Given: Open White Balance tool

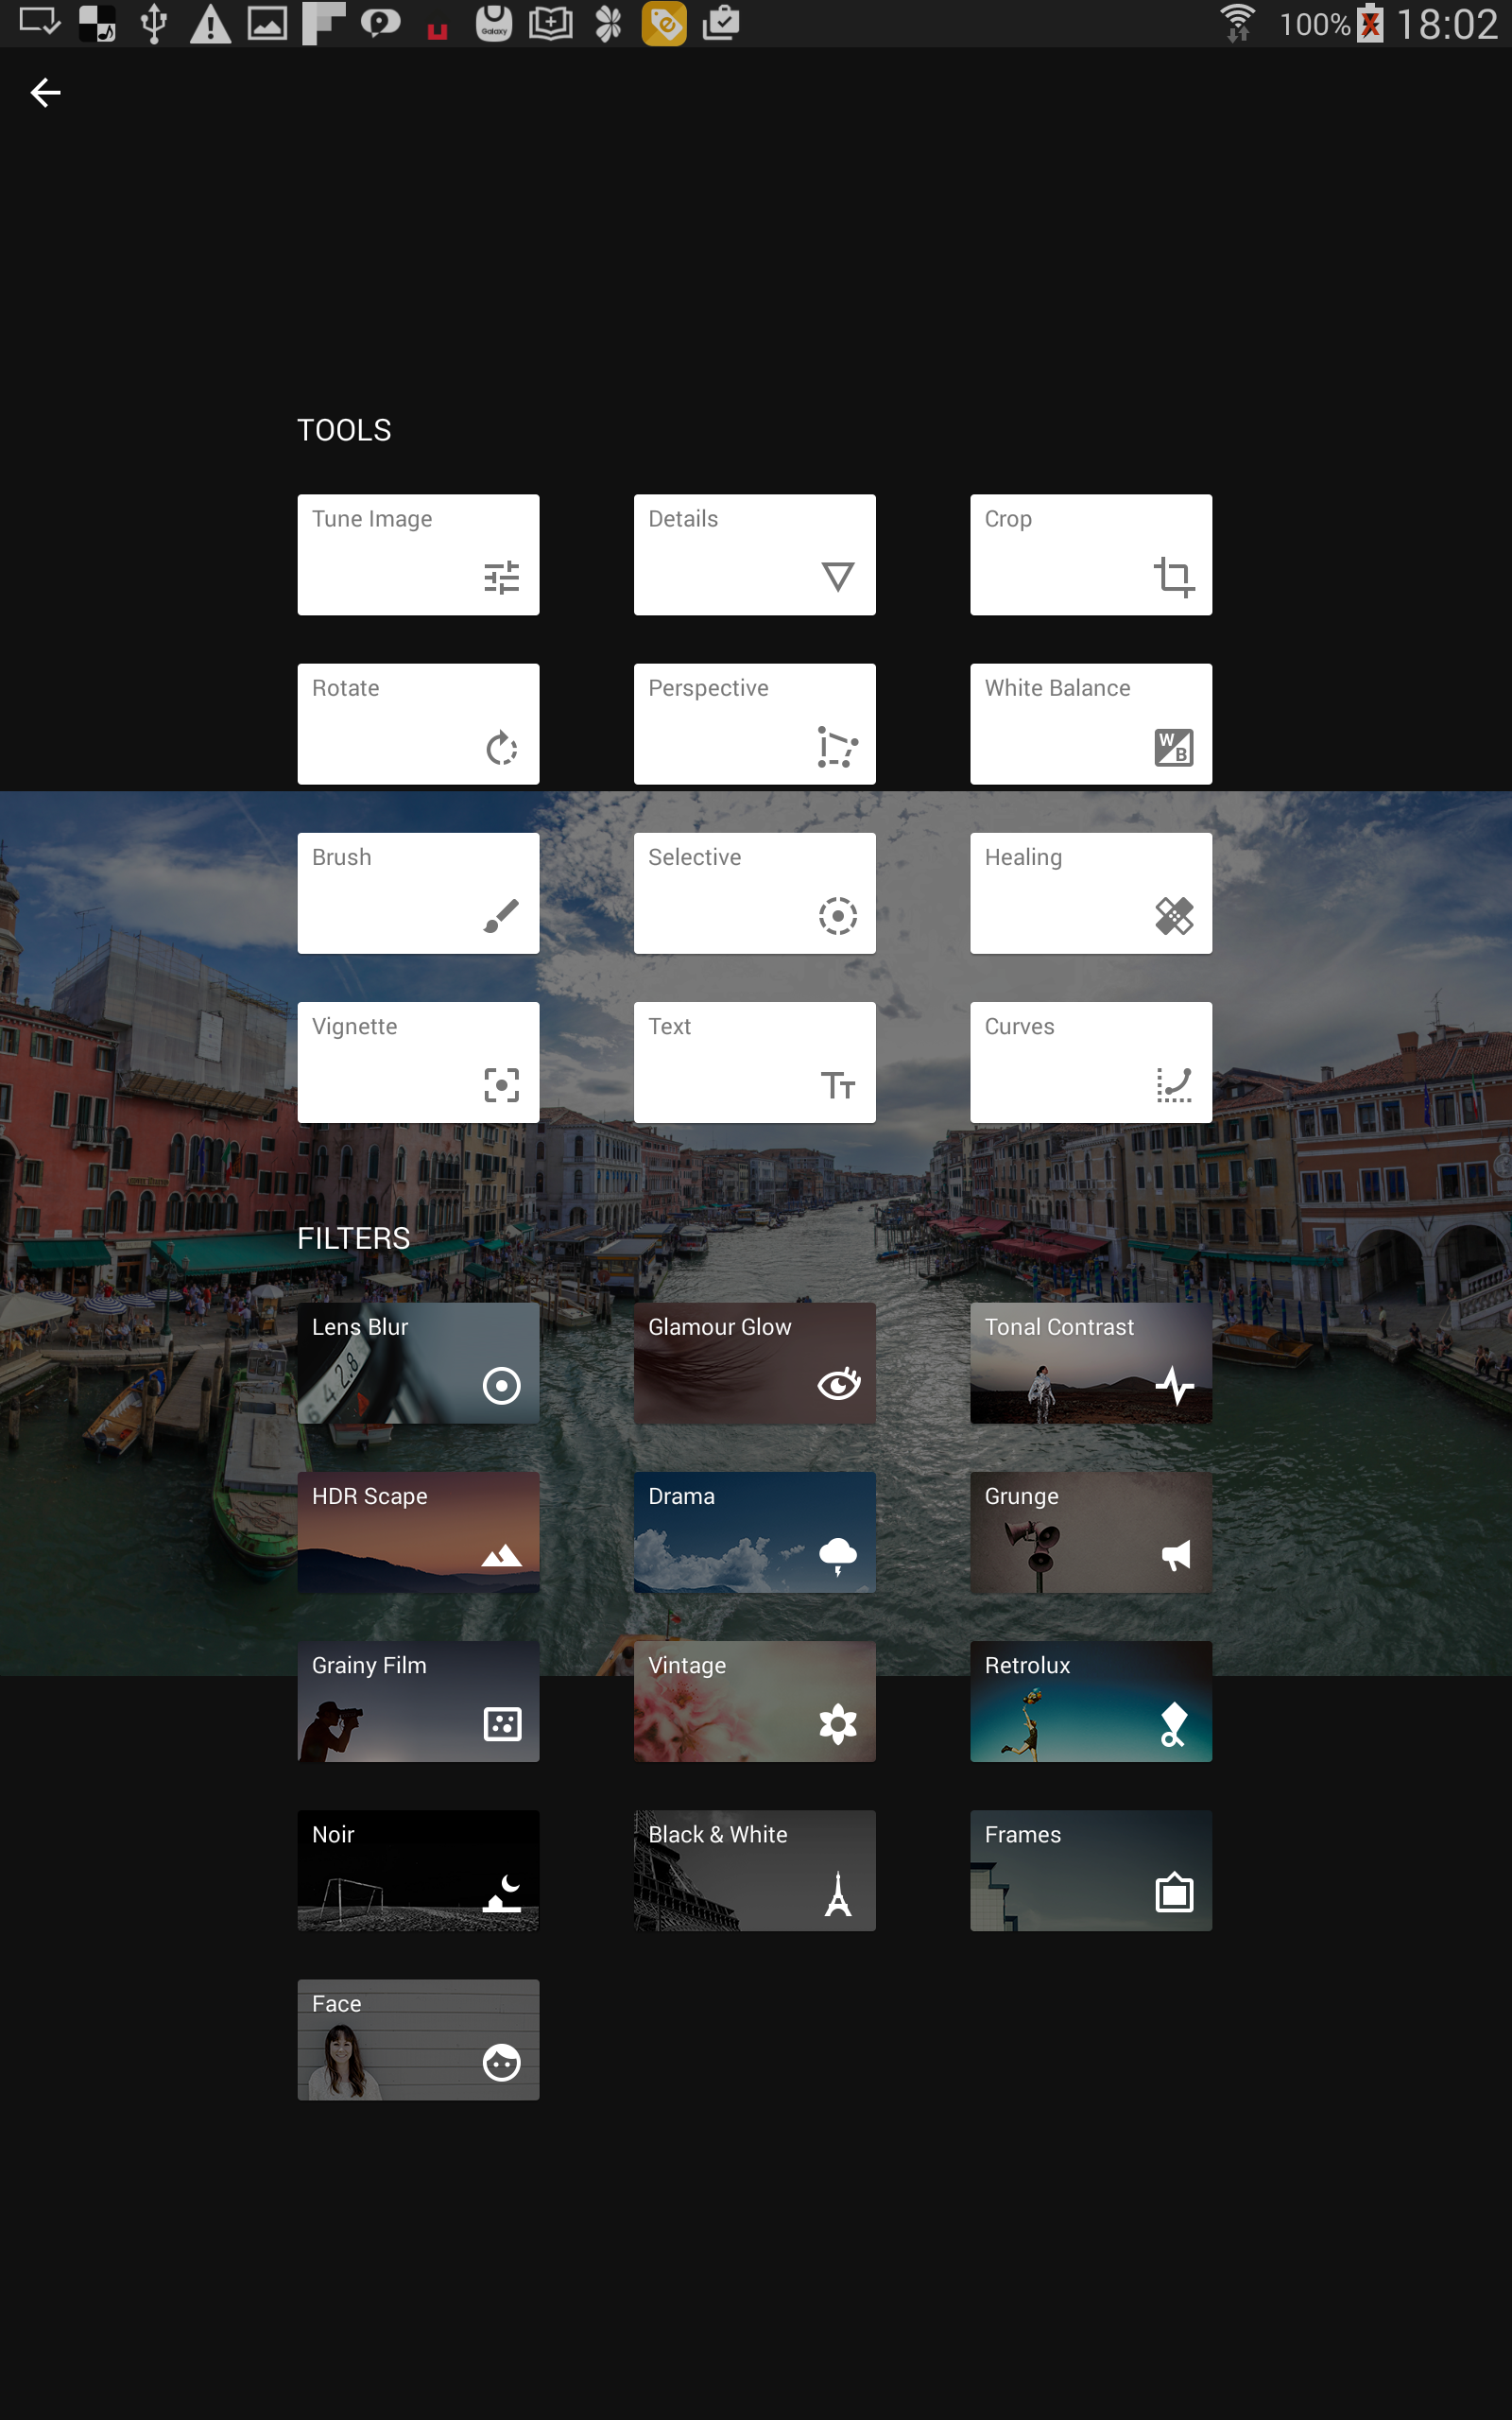Looking at the screenshot, I should pyautogui.click(x=1090, y=723).
